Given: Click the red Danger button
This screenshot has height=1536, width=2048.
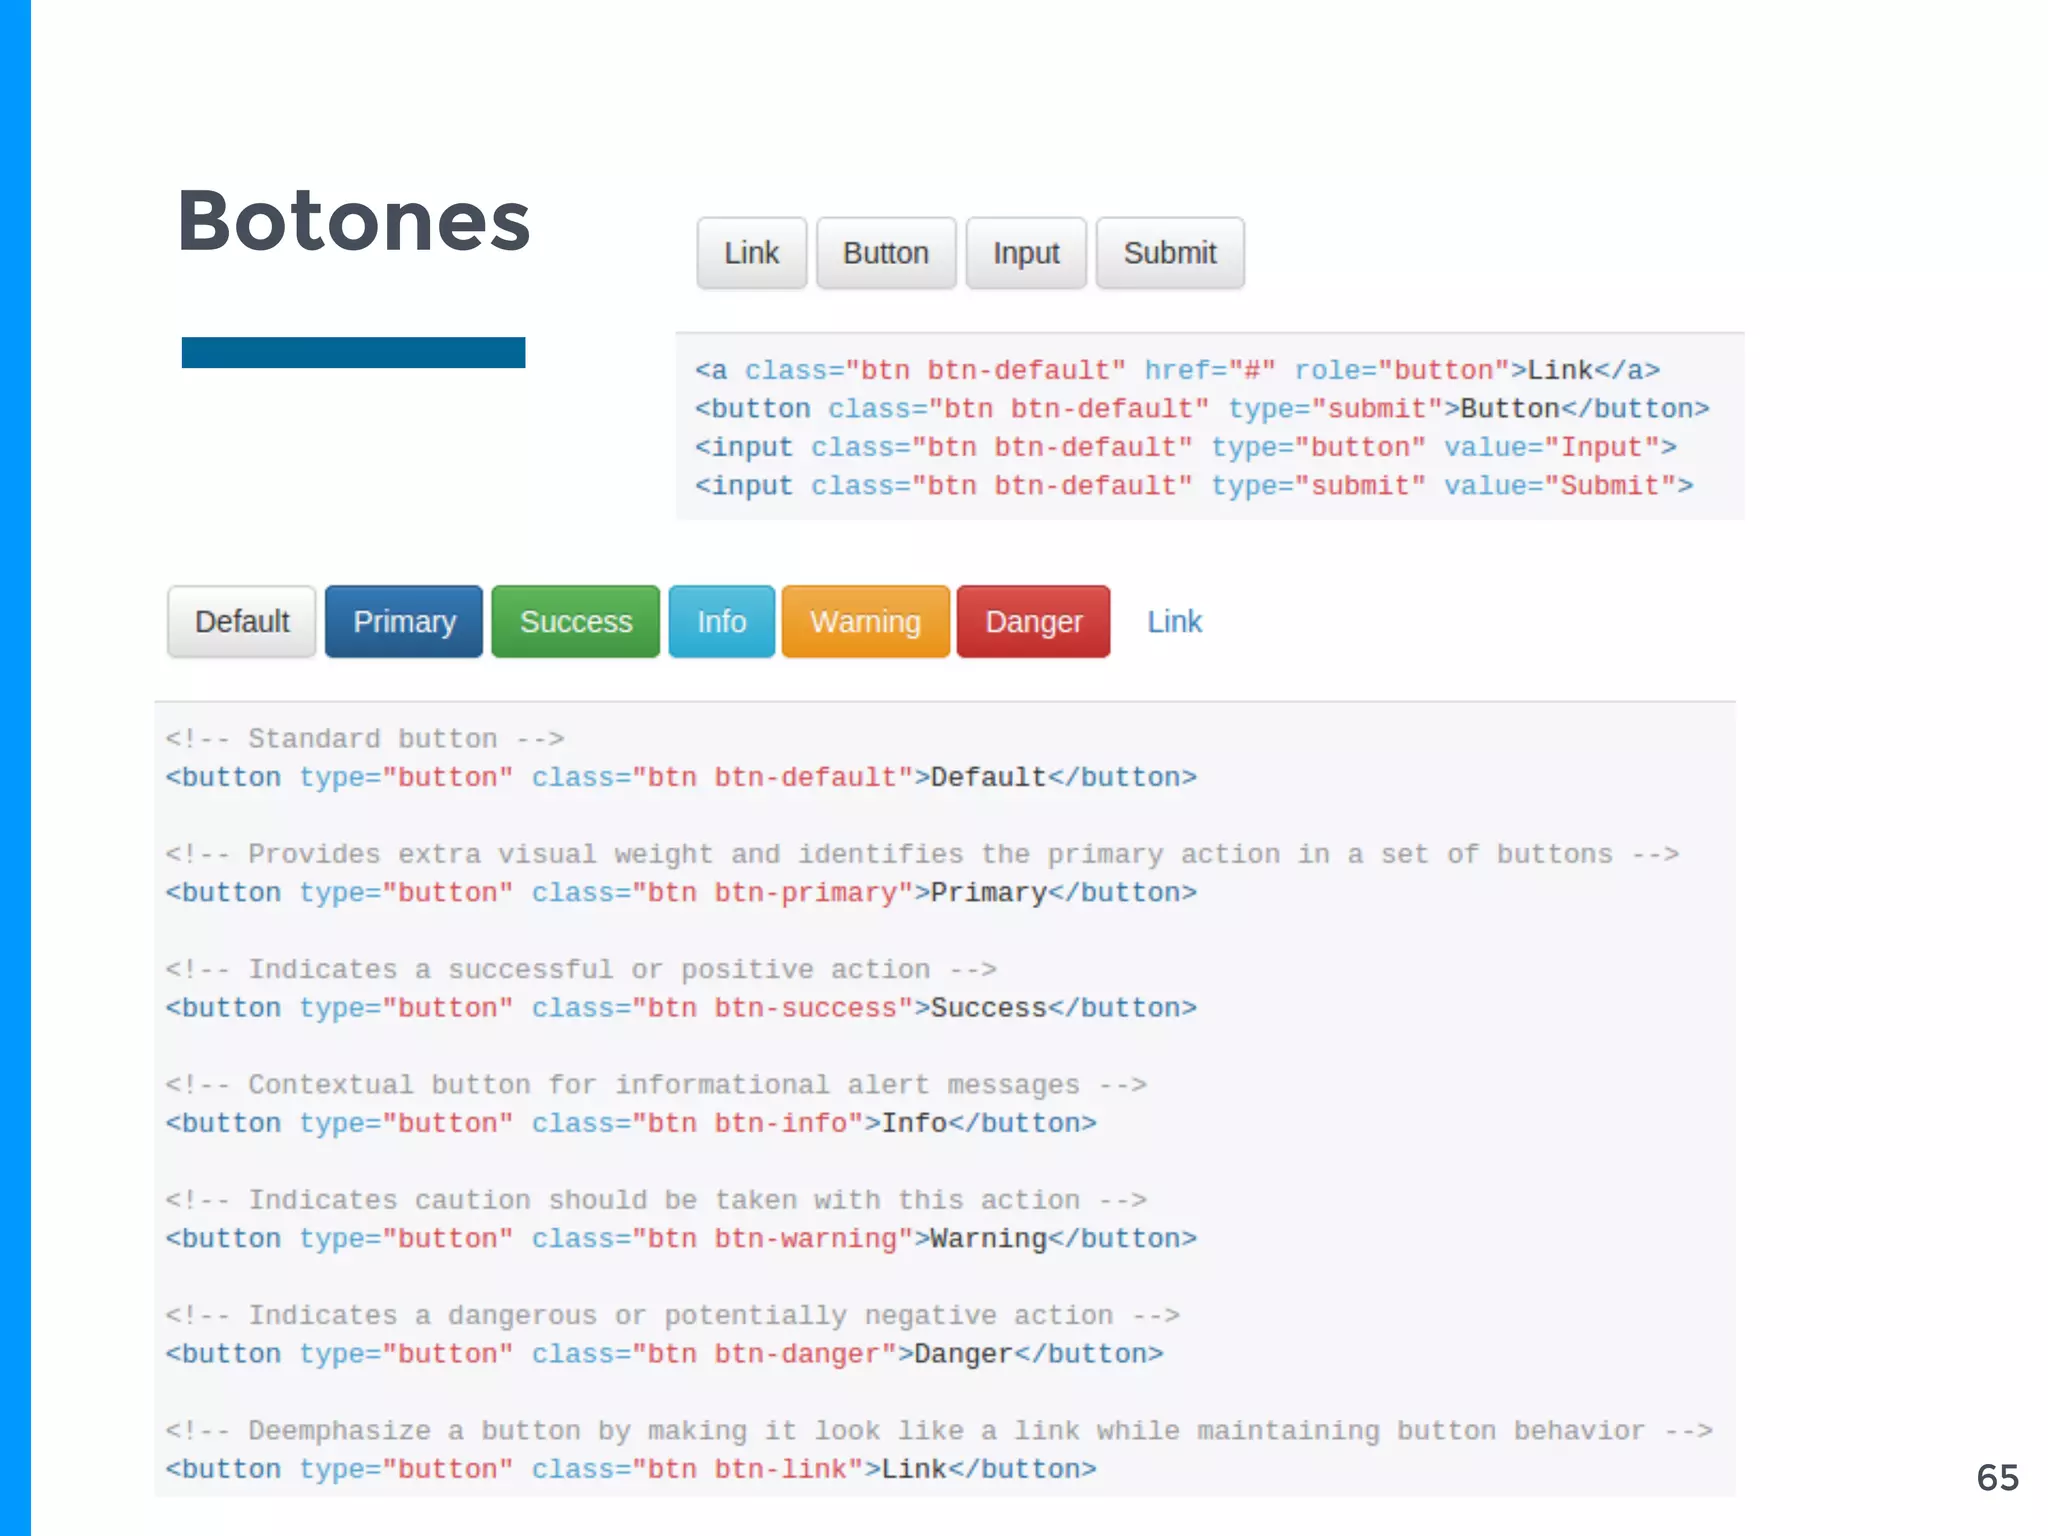Looking at the screenshot, I should [1033, 621].
